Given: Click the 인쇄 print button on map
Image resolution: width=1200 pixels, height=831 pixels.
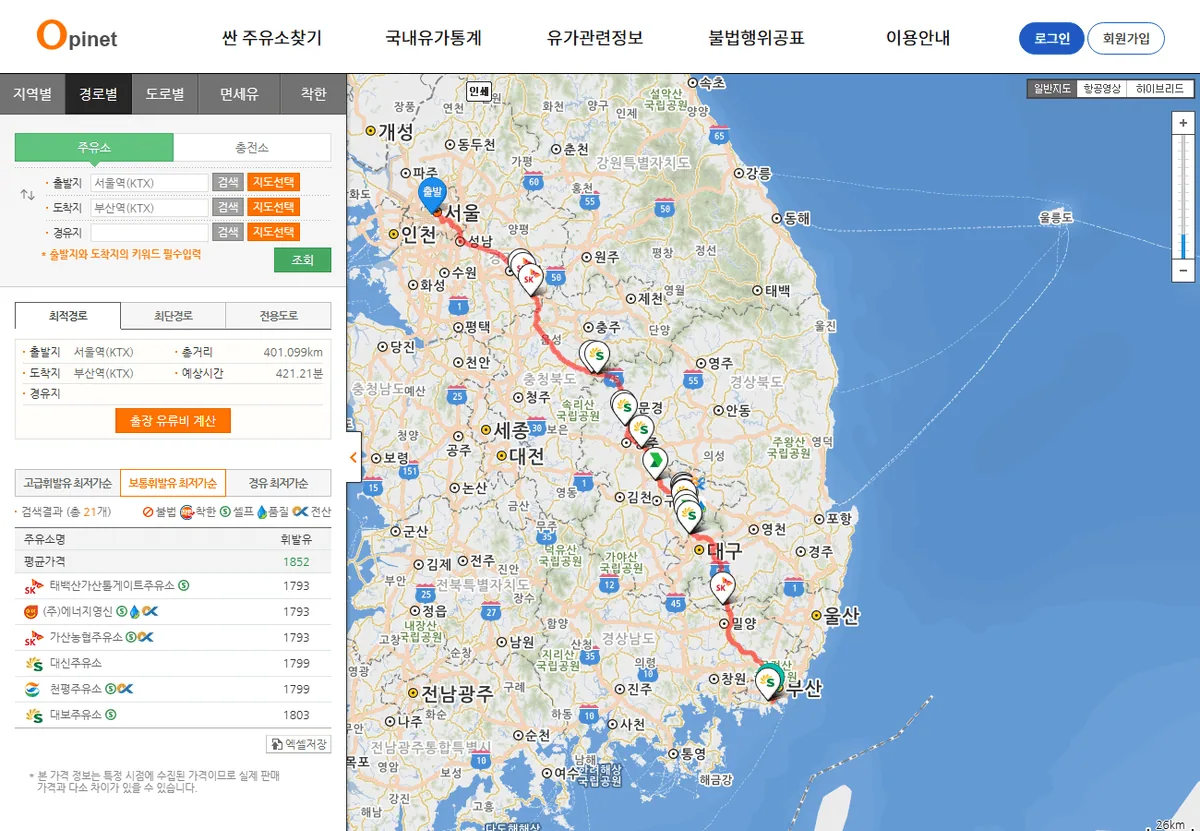Looking at the screenshot, I should [479, 92].
